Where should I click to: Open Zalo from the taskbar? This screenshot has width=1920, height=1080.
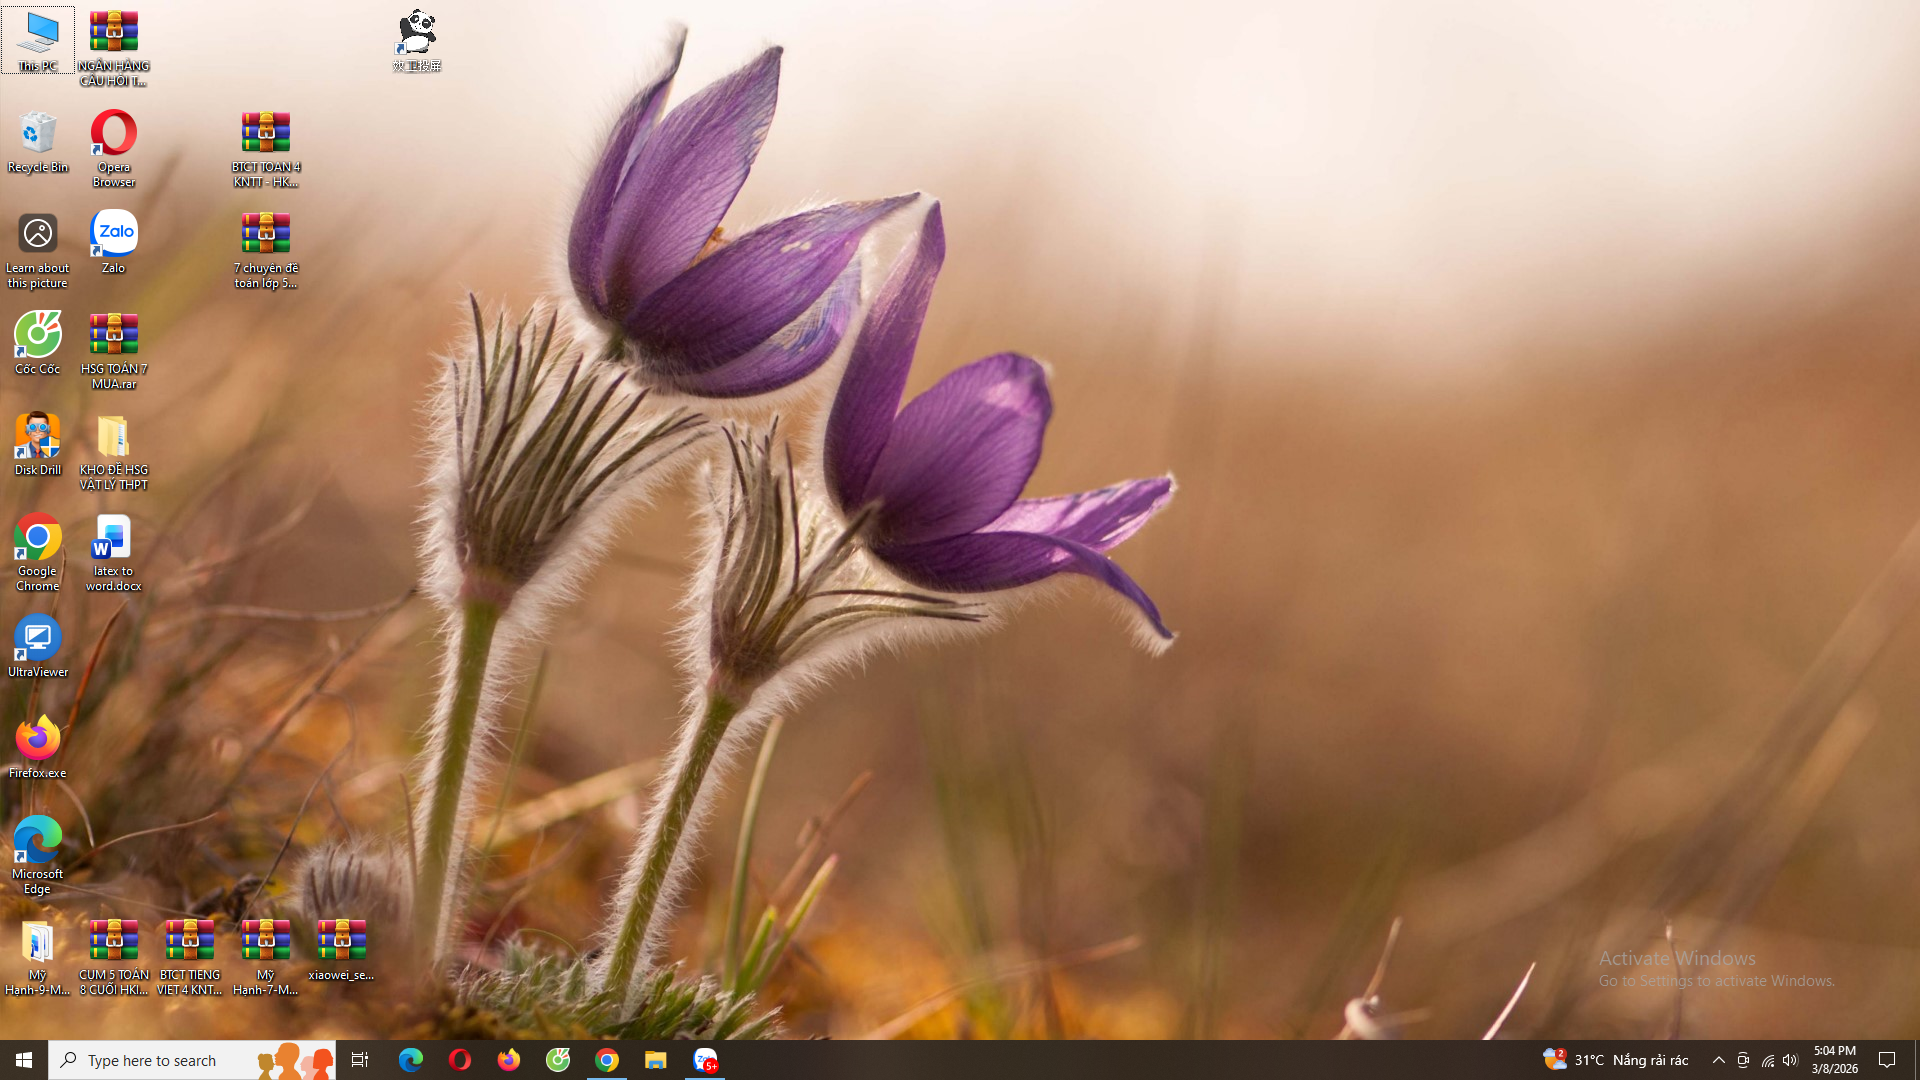click(x=705, y=1060)
